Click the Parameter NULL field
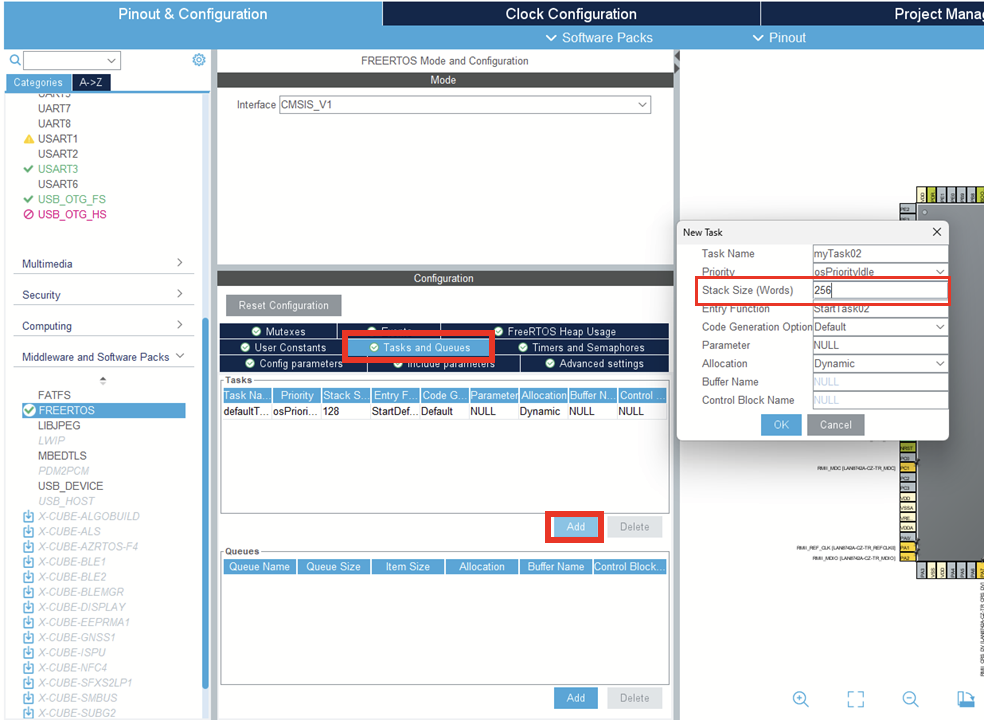 pos(880,345)
